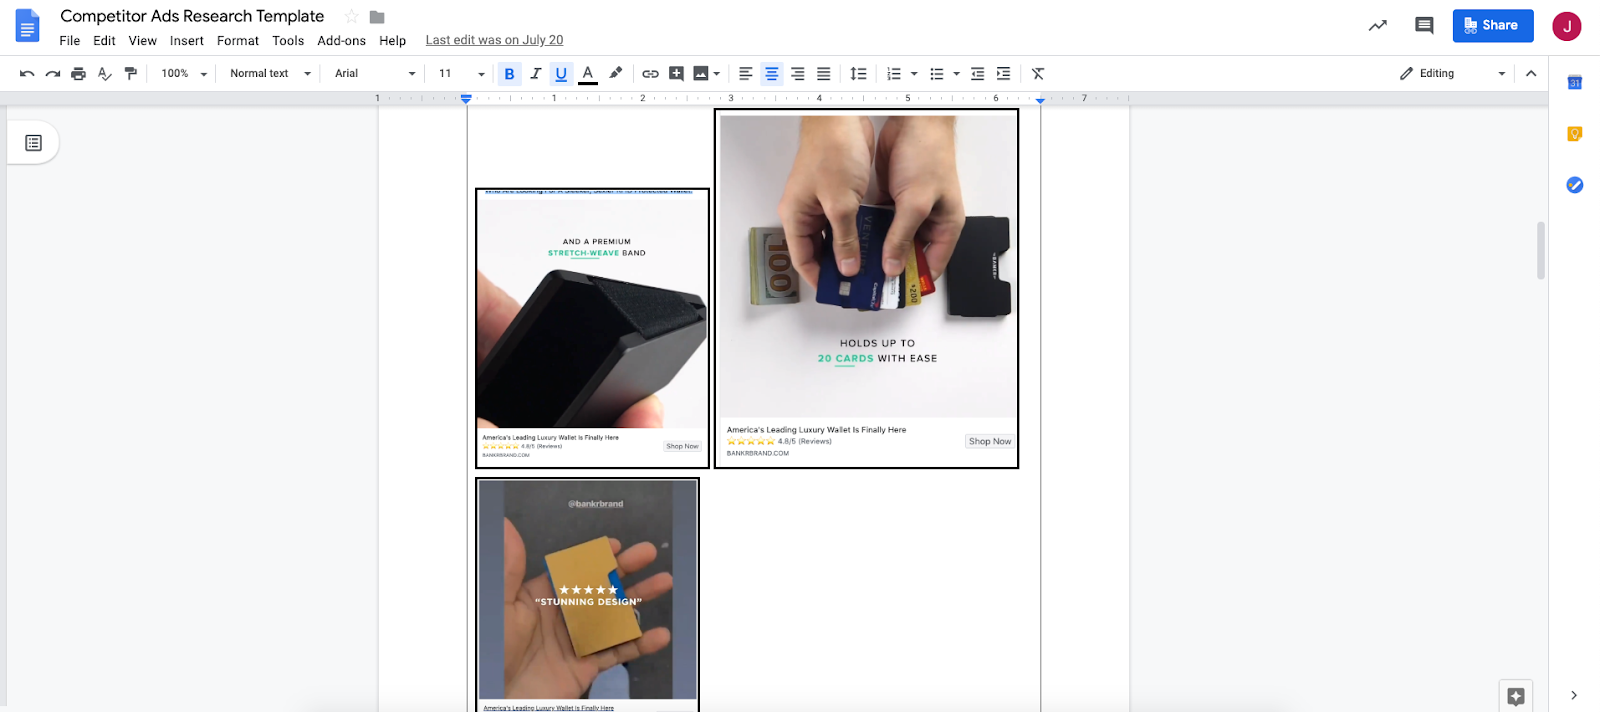Apply a bulleted list
The height and width of the screenshot is (712, 1600).
936,73
